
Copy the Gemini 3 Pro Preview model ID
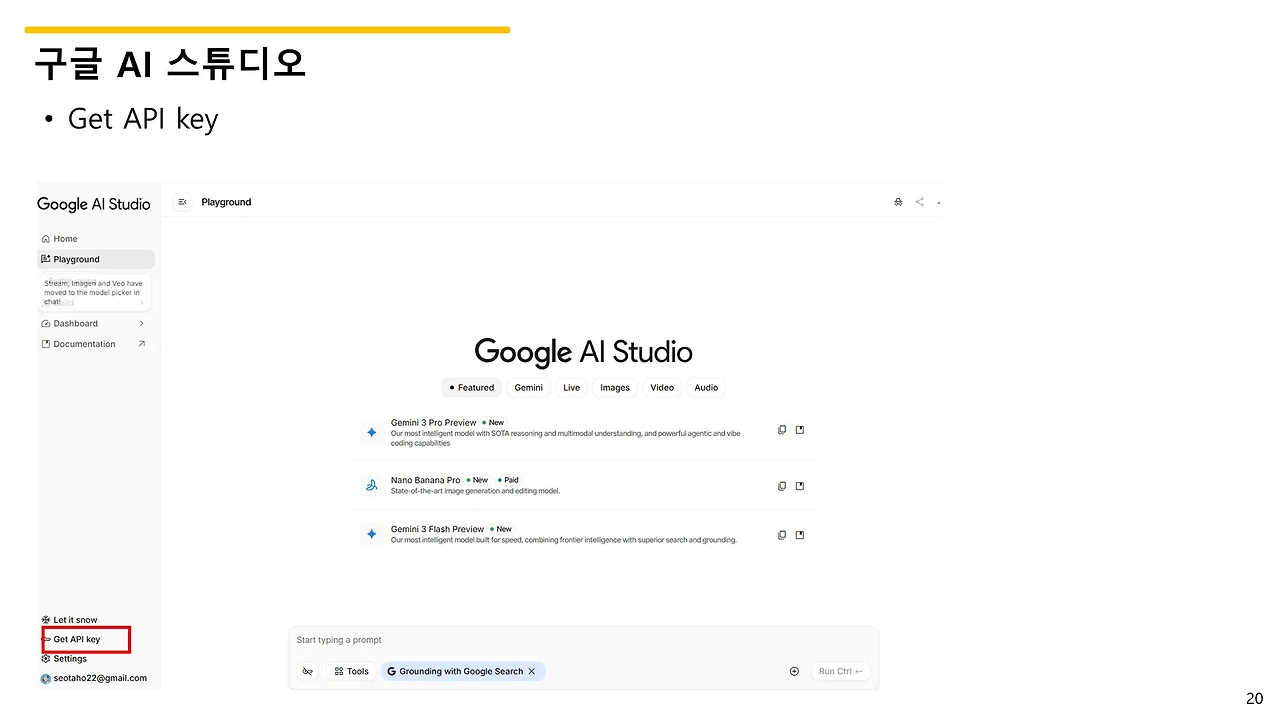[782, 430]
